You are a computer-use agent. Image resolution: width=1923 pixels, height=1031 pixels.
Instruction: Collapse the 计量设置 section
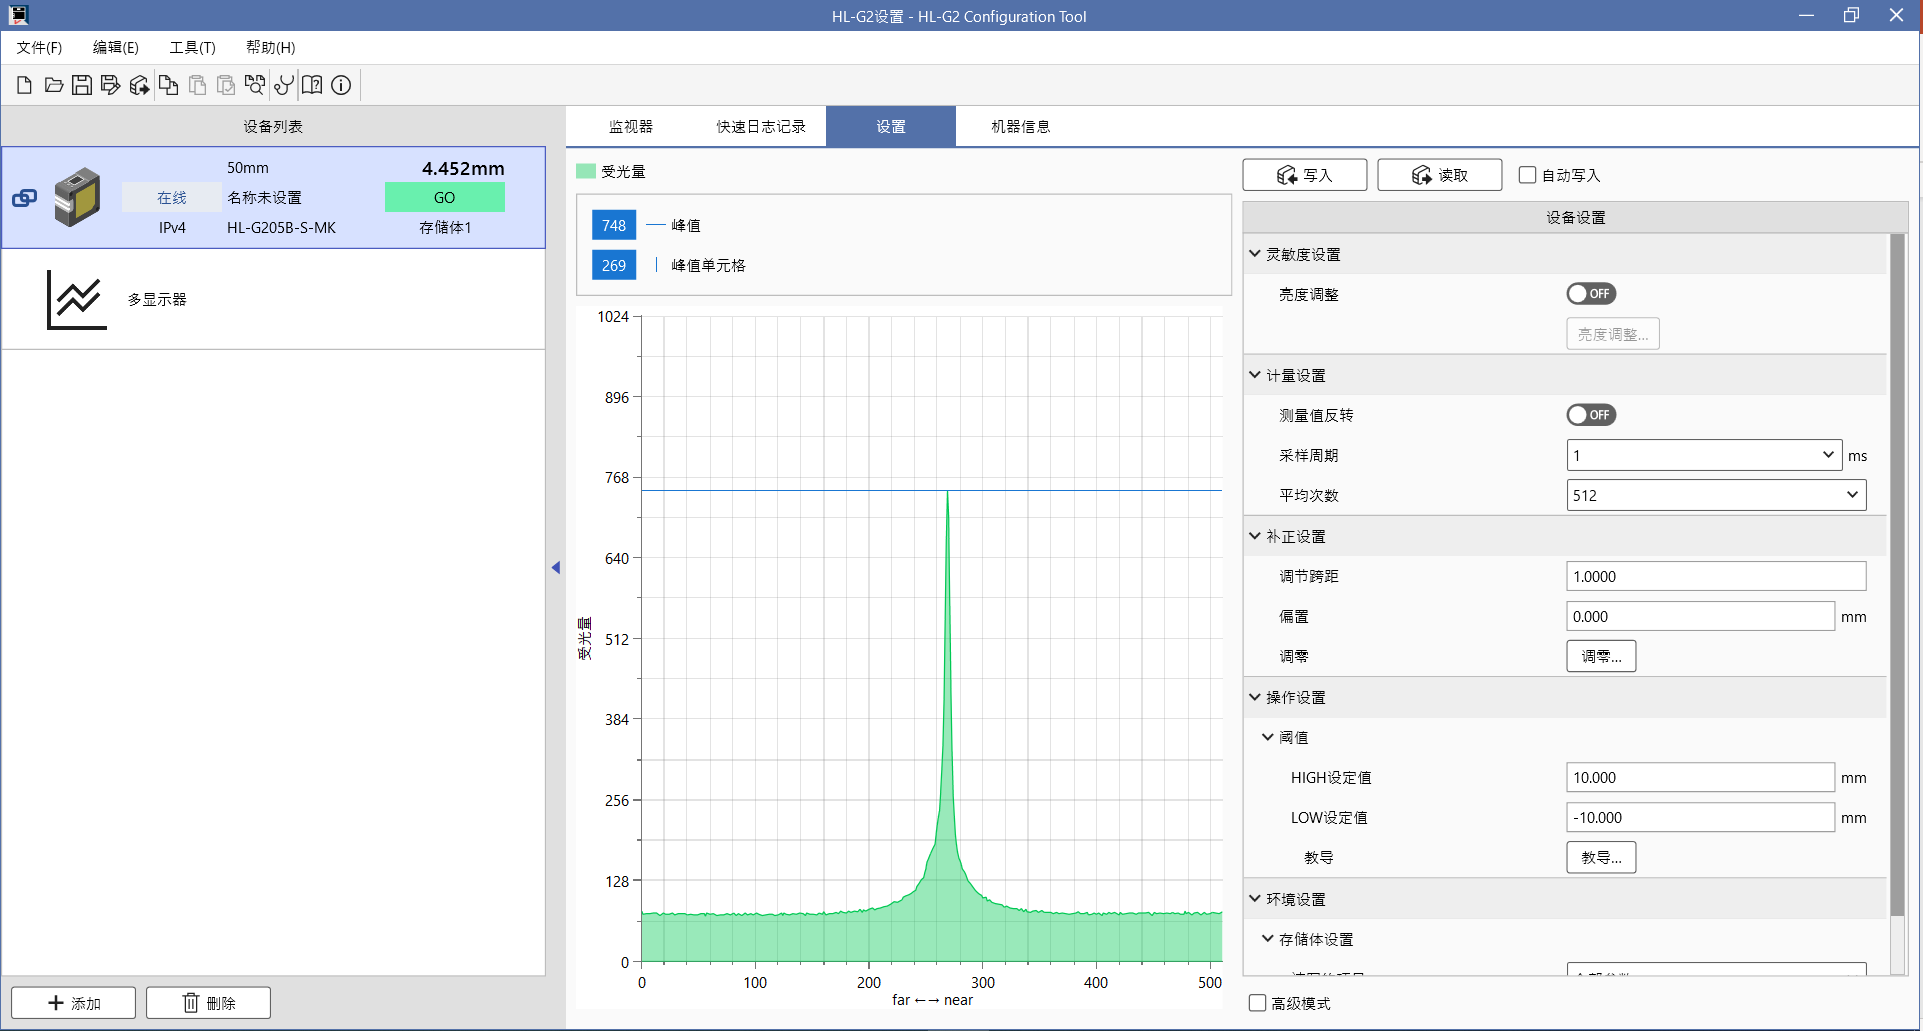tap(1255, 375)
